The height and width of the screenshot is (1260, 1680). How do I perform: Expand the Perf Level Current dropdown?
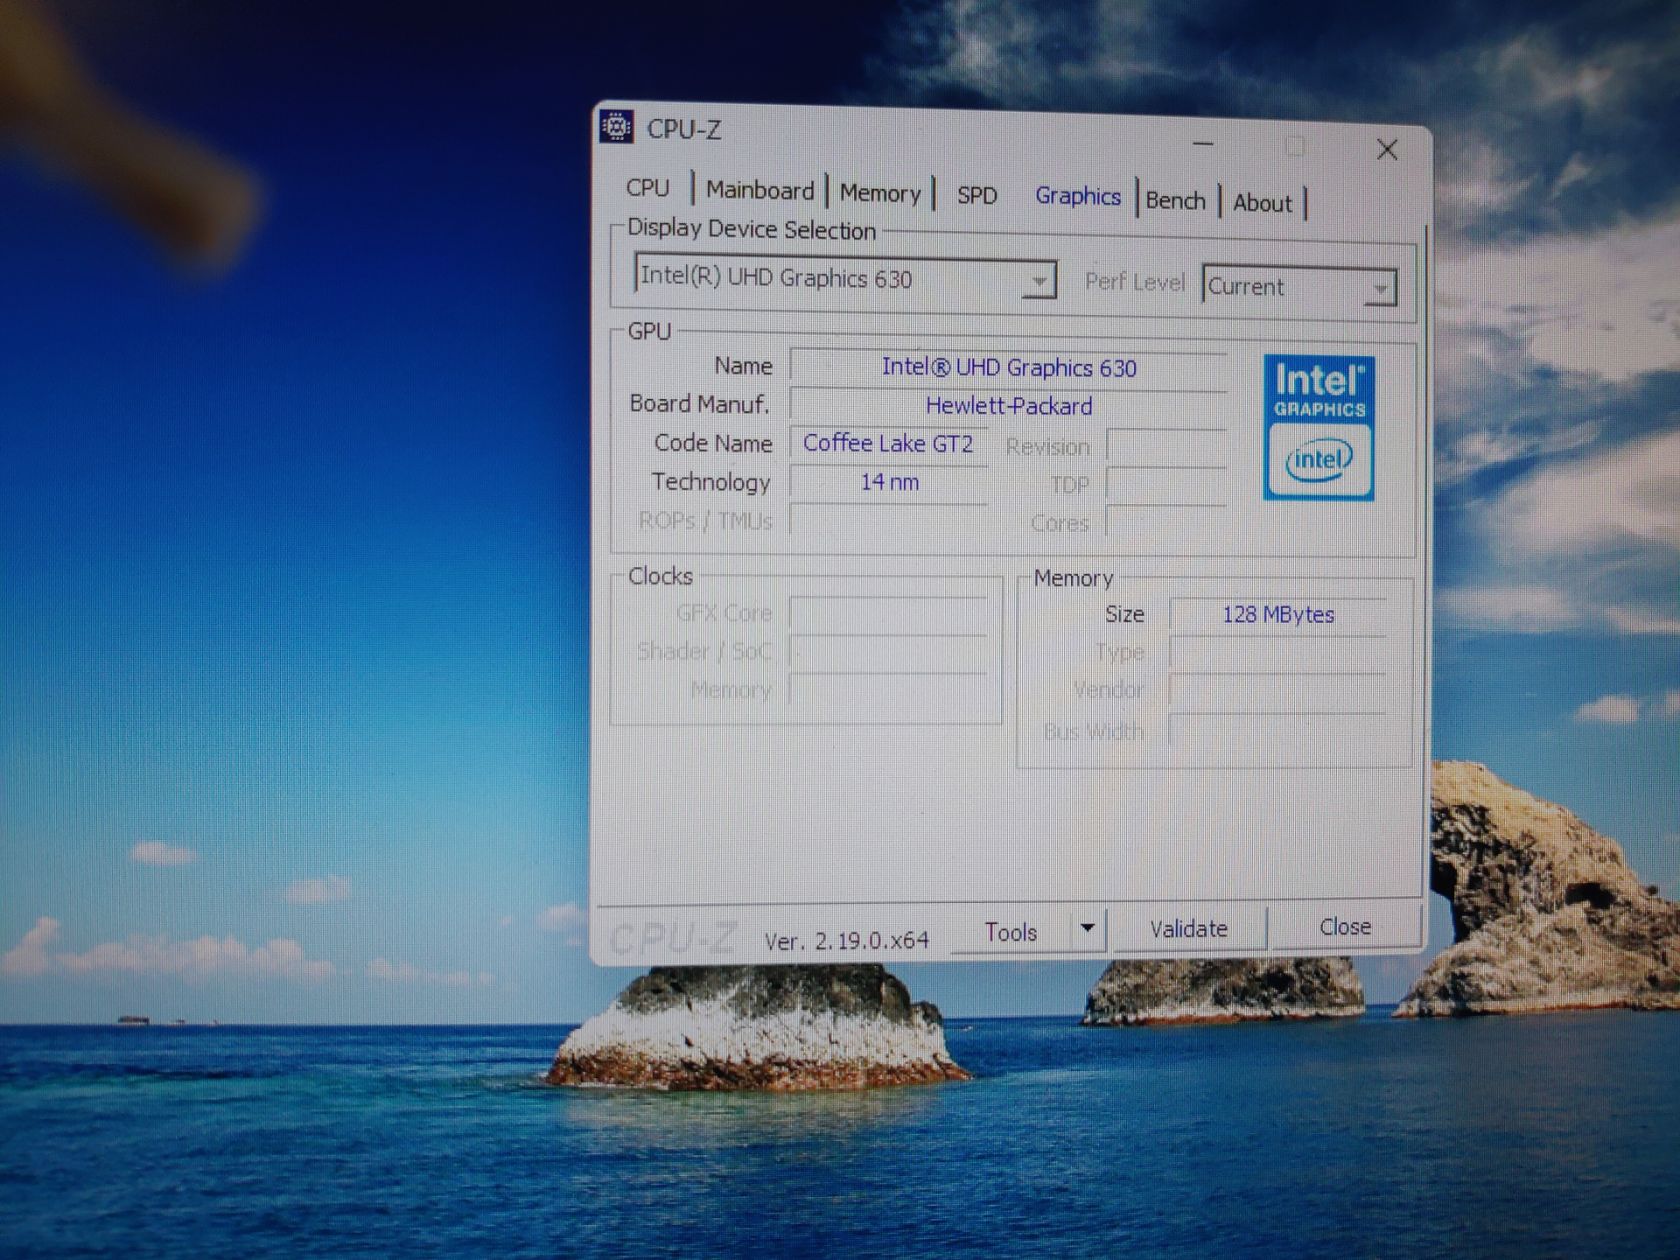pyautogui.click(x=1299, y=286)
